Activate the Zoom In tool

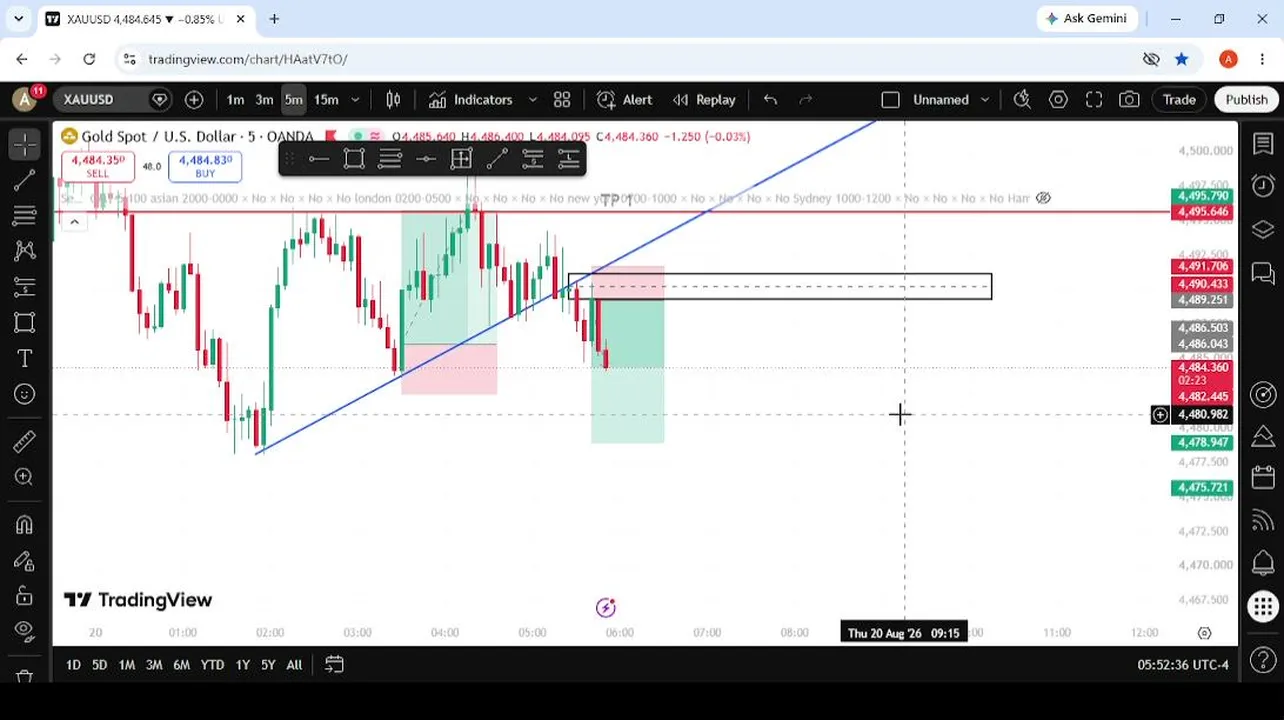pyautogui.click(x=25, y=477)
